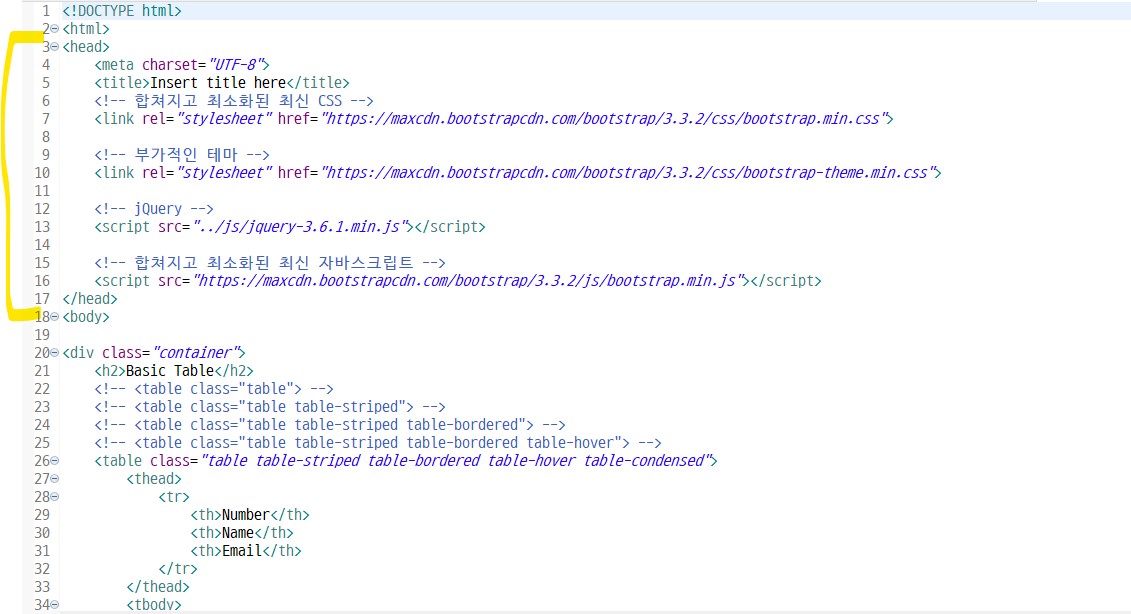
Task: Click line number 1 in the gutter
Action: point(46,11)
